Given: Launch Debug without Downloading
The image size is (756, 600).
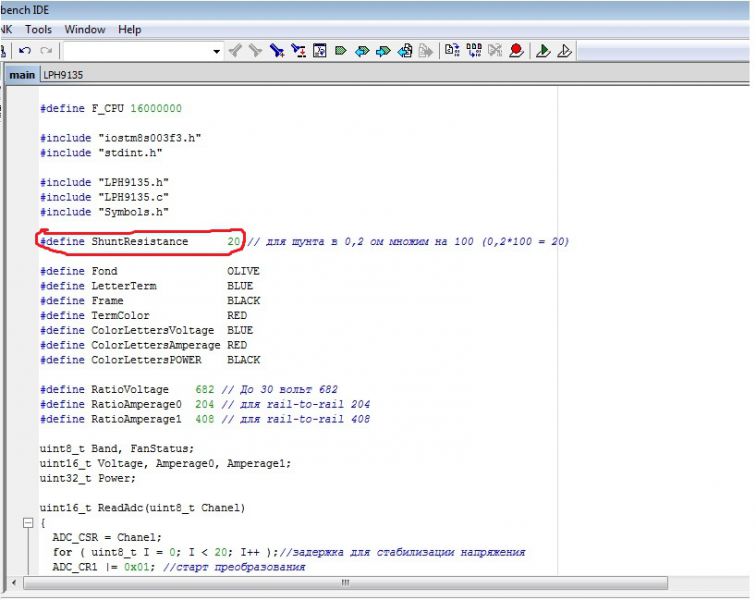Looking at the screenshot, I should tap(564, 50).
